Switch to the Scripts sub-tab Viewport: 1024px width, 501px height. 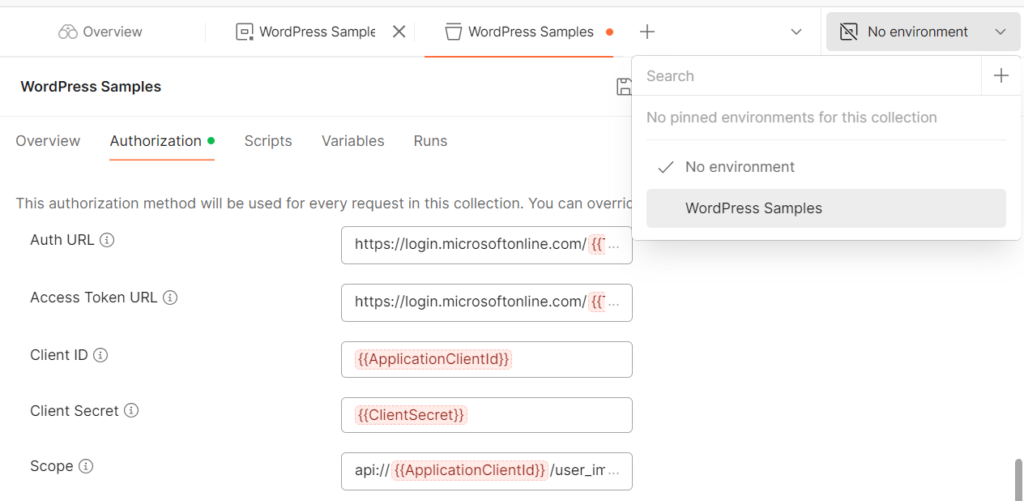pos(268,140)
